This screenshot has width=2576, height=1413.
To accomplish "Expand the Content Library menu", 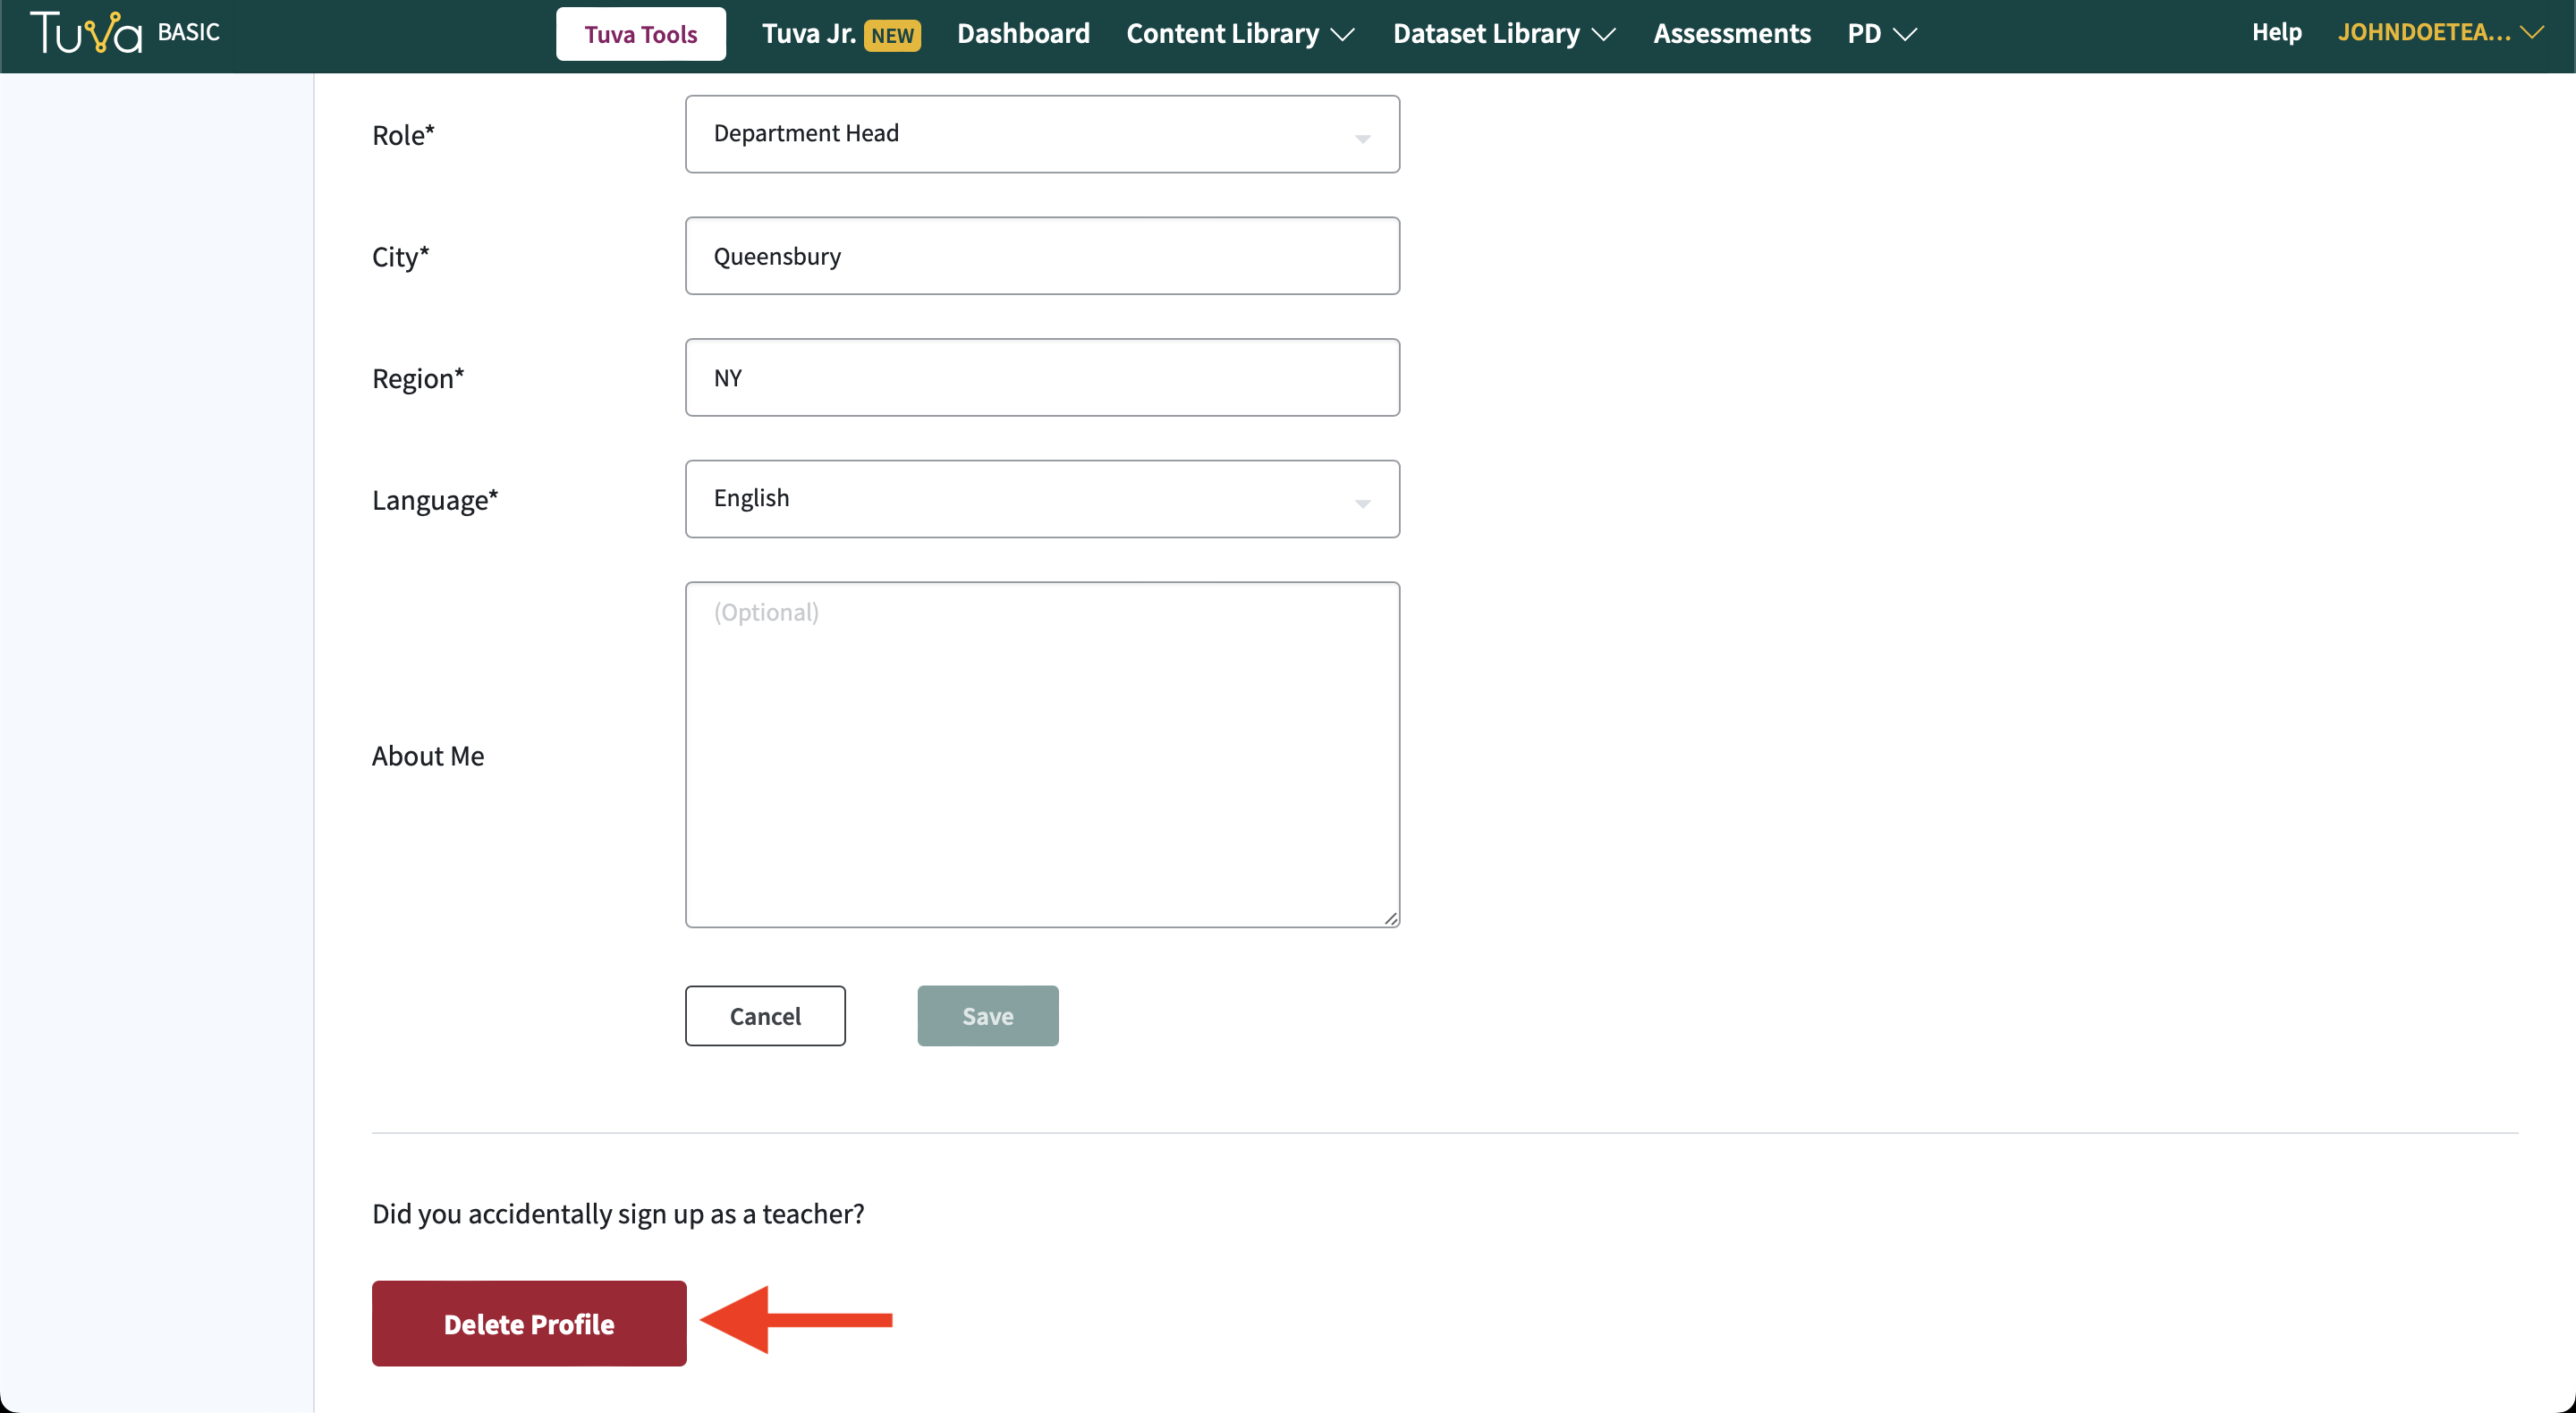I will pos(1240,34).
